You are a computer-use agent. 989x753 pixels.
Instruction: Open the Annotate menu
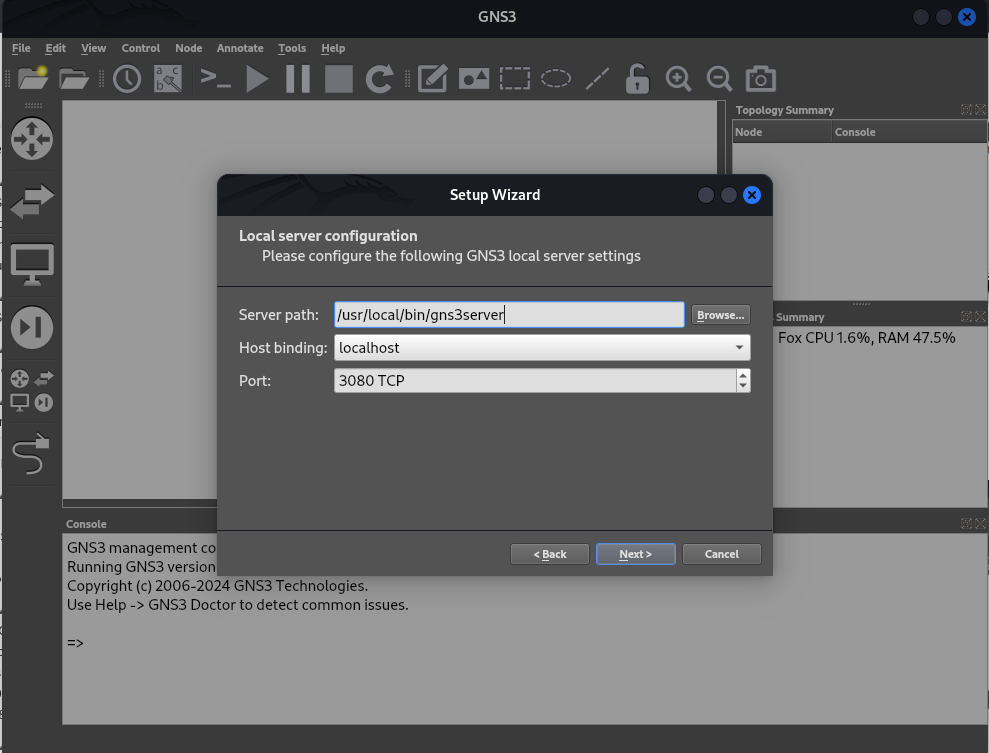[240, 48]
